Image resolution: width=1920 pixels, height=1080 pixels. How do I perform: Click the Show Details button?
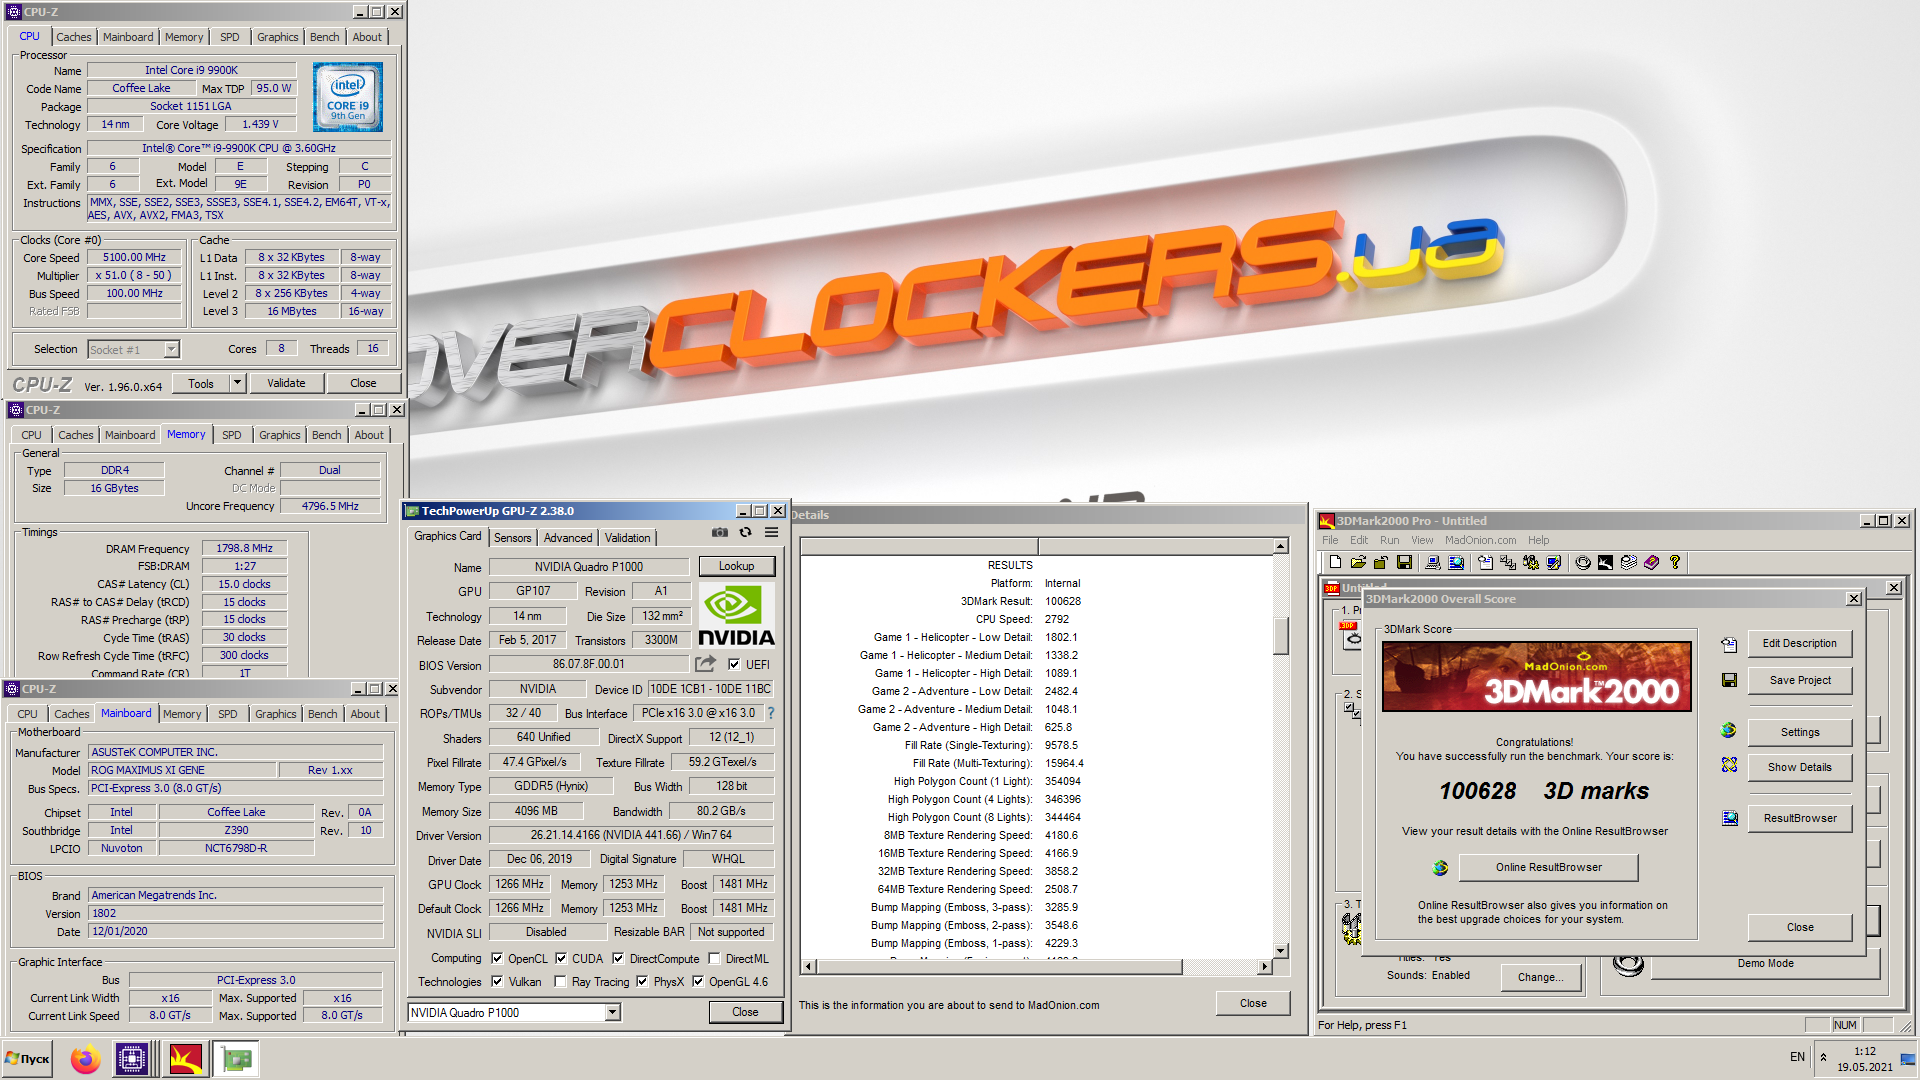click(x=1799, y=768)
